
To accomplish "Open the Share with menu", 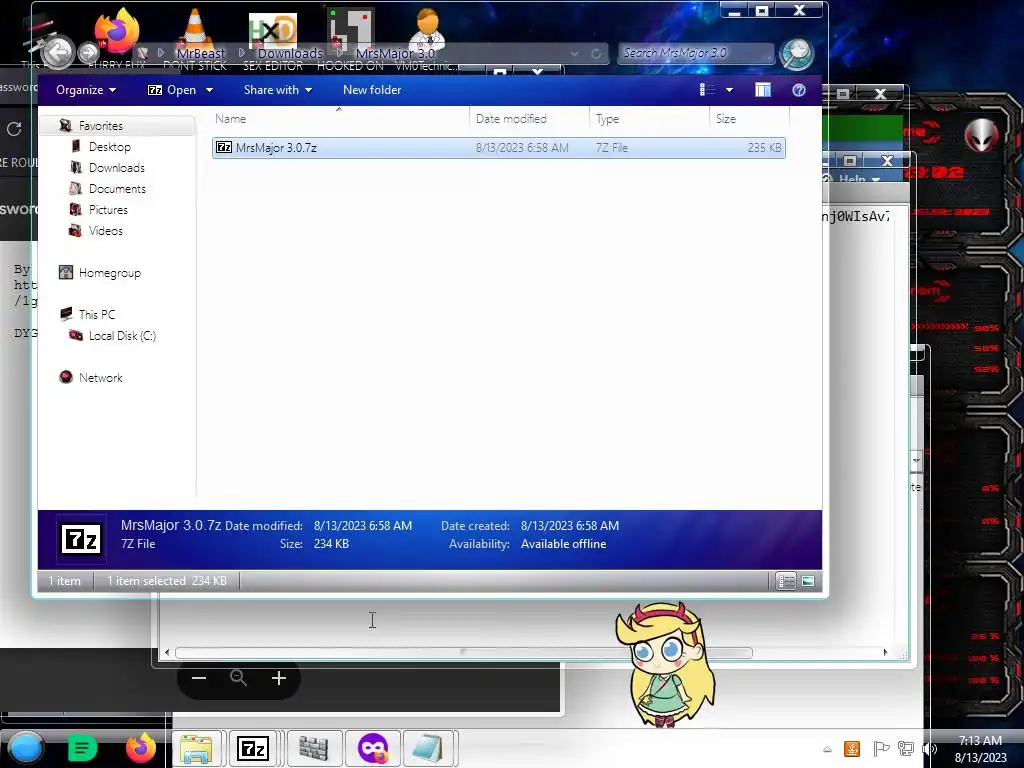I will click(278, 90).
